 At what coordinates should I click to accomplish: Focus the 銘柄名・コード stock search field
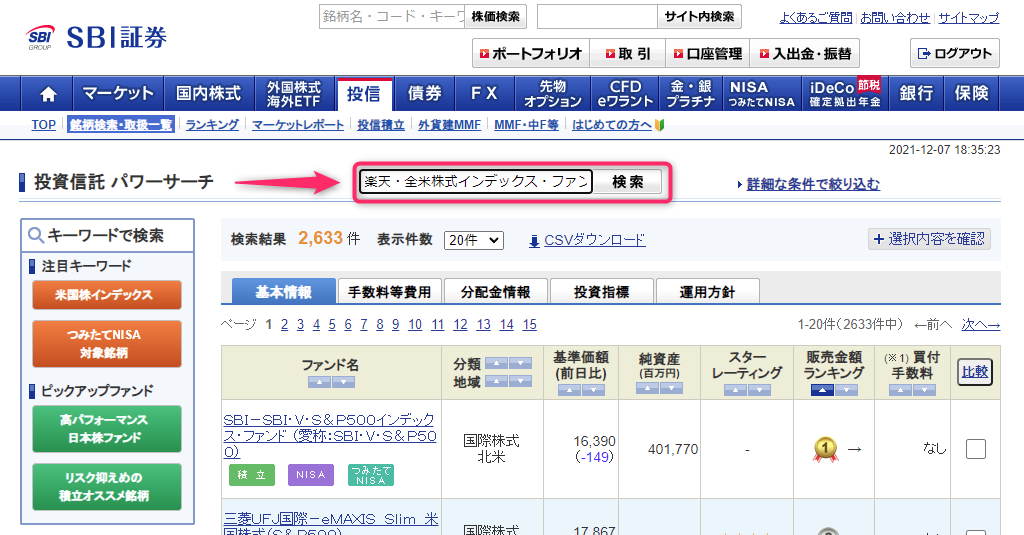point(392,17)
